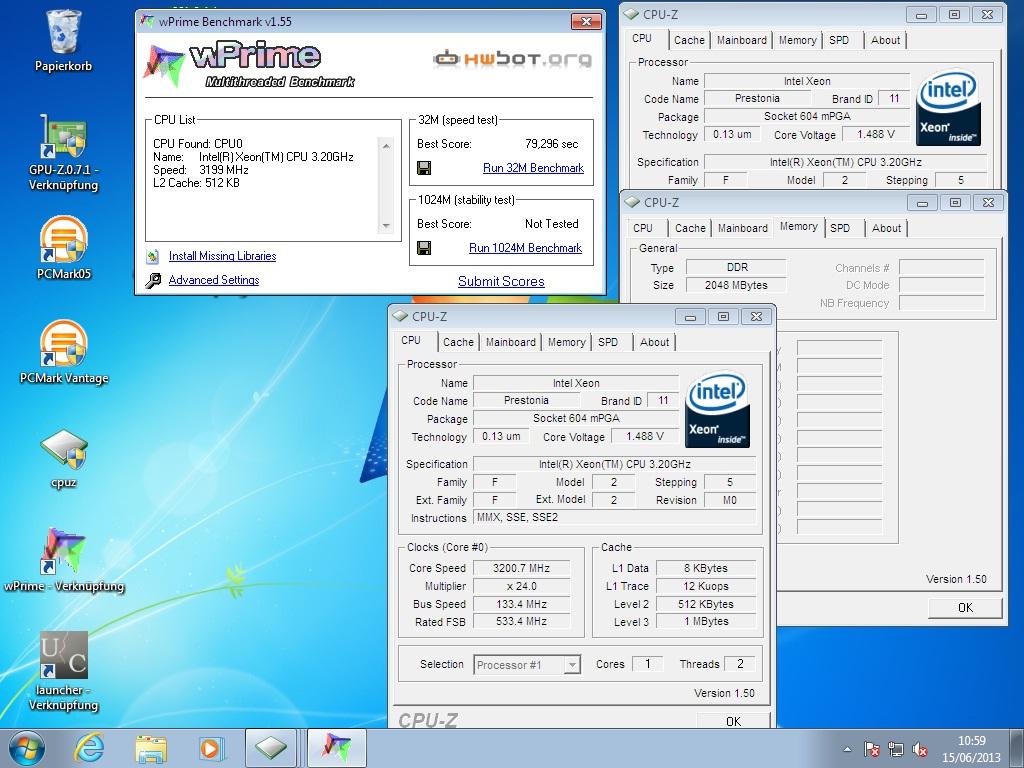Image resolution: width=1024 pixels, height=768 pixels.
Task: Click the CPU List scroll up arrow
Action: click(386, 146)
